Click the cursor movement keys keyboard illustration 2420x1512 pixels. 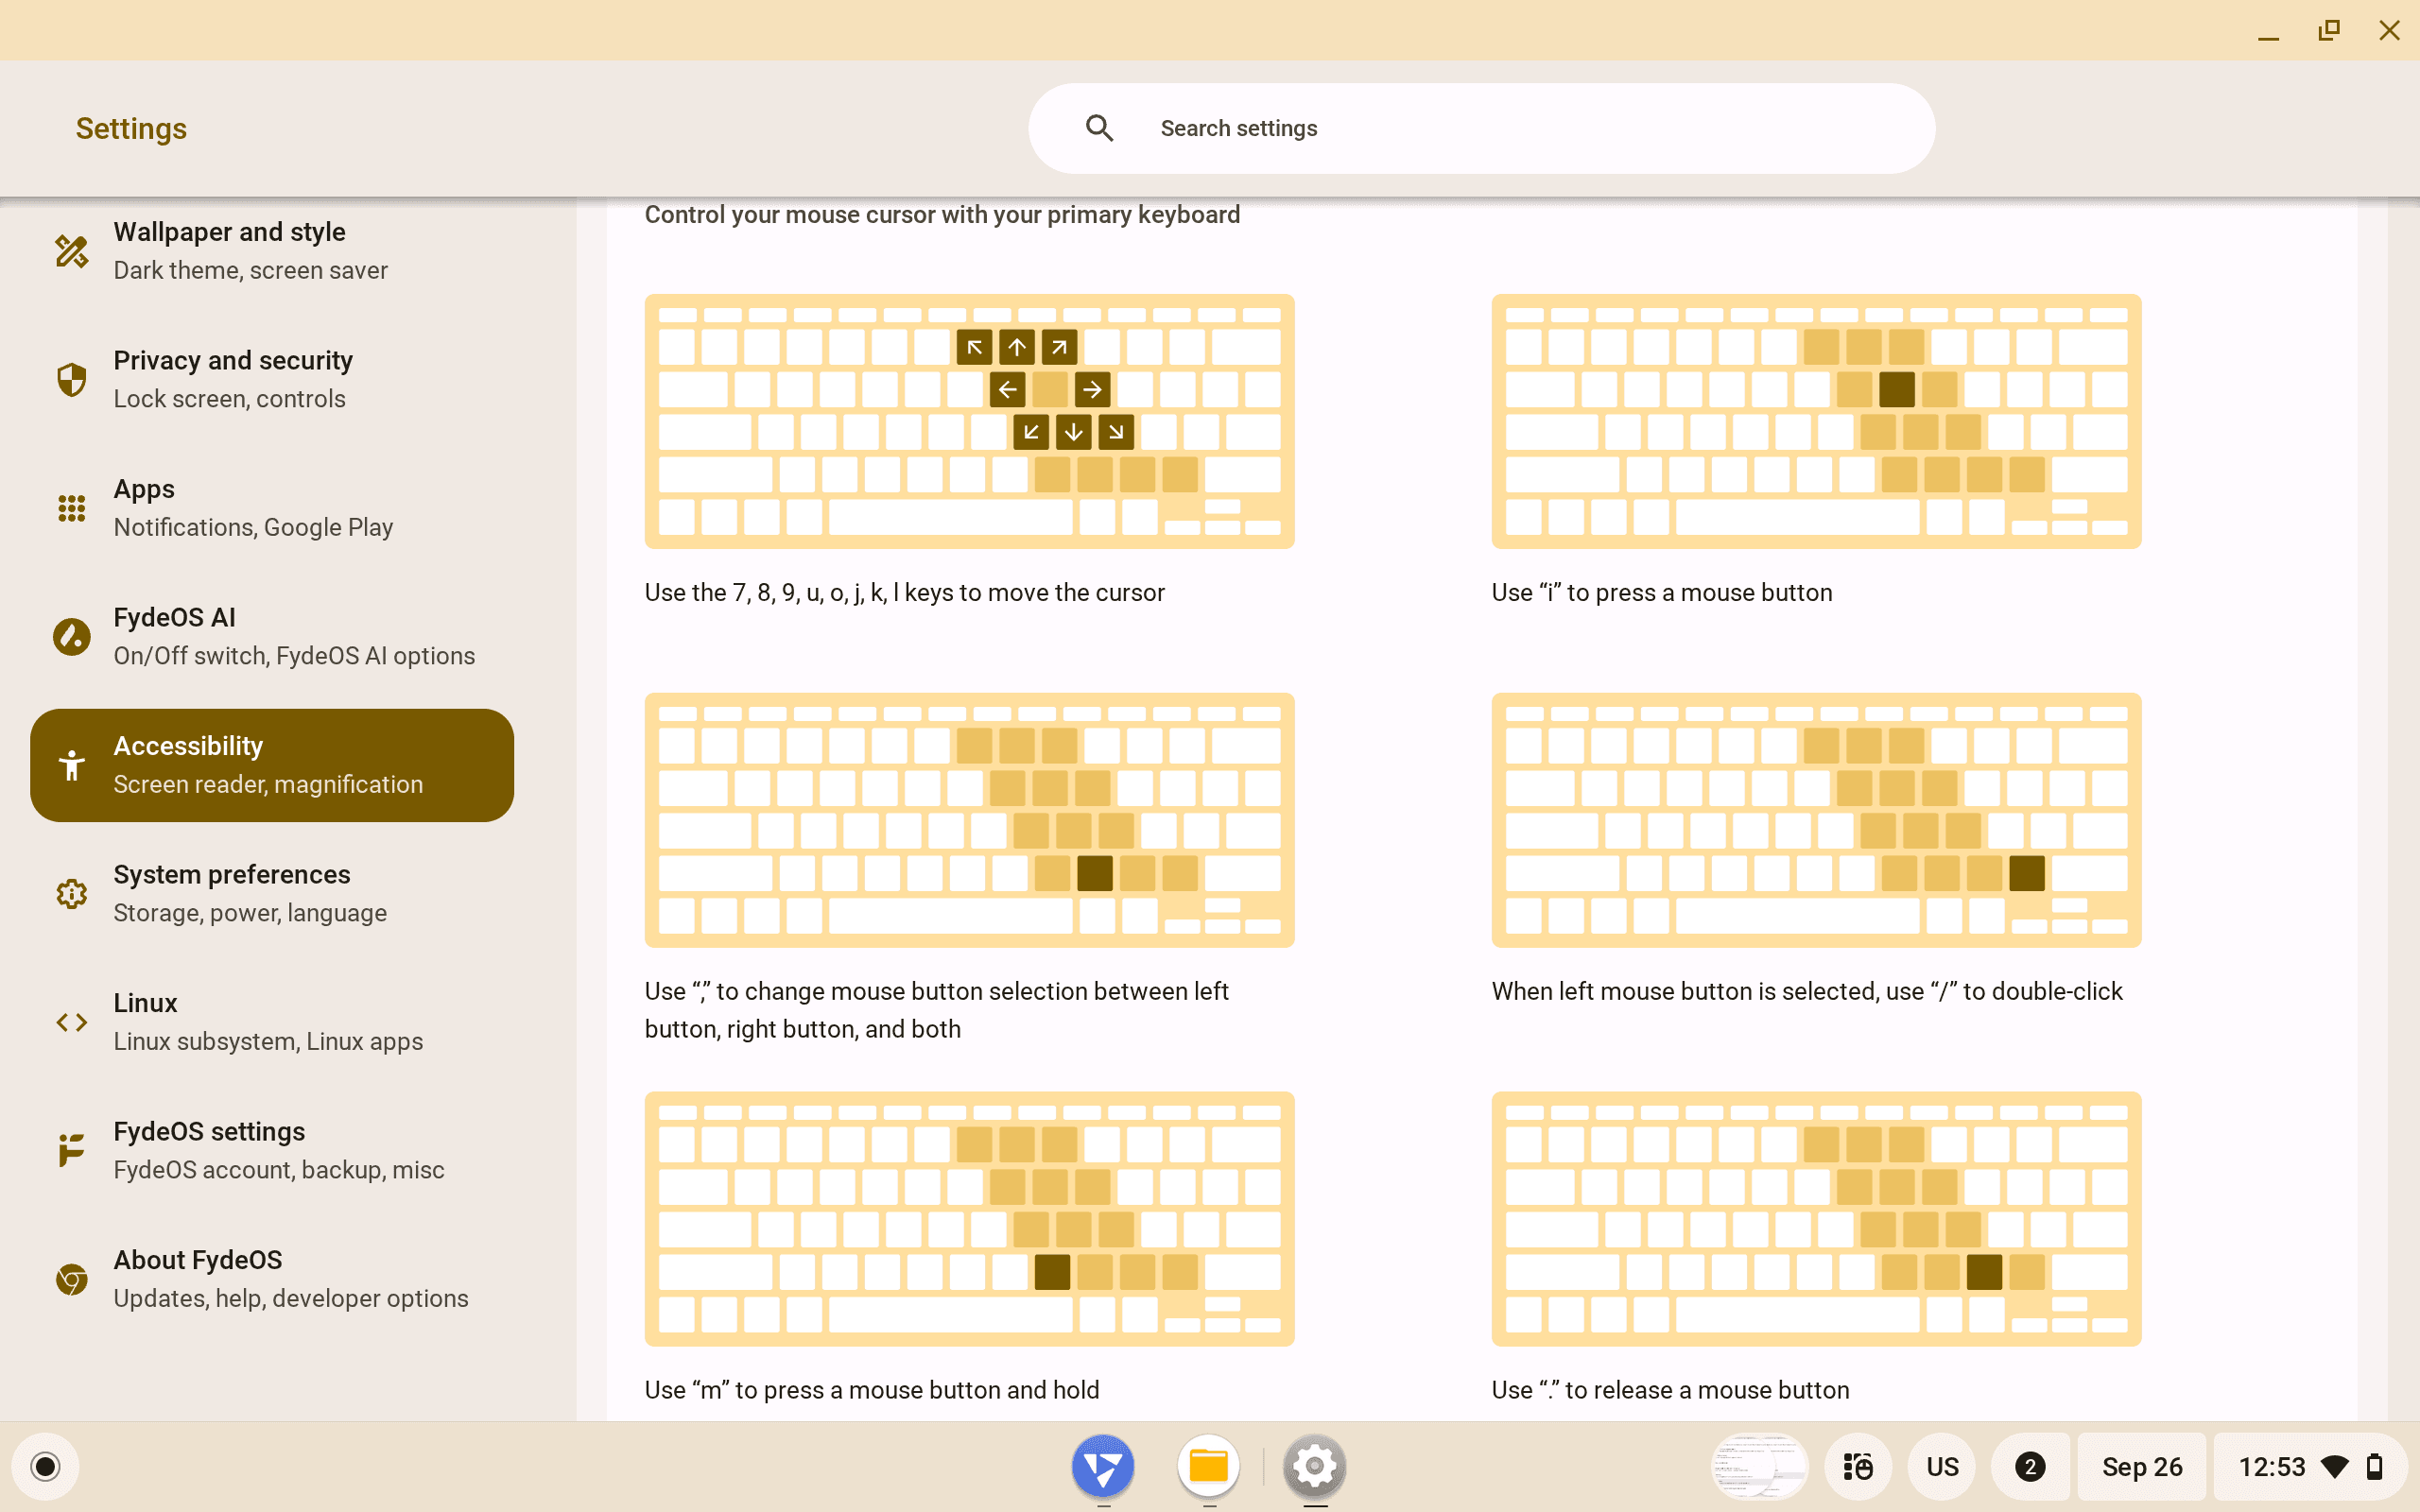pyautogui.click(x=969, y=421)
